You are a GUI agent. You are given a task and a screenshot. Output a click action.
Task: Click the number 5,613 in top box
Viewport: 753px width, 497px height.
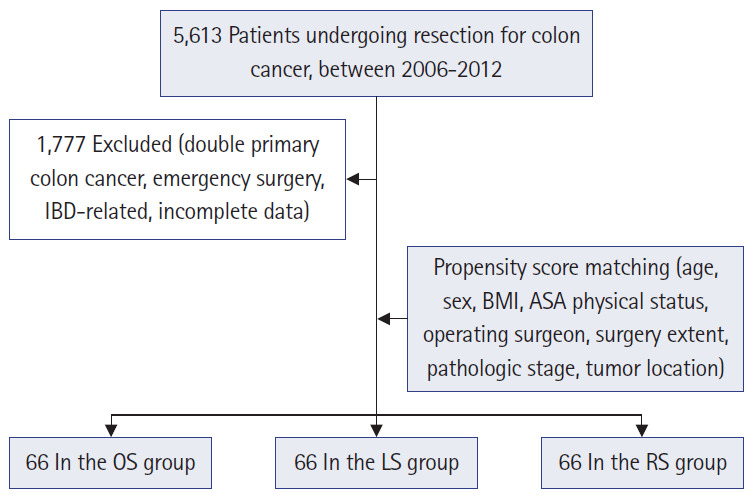click(x=197, y=36)
